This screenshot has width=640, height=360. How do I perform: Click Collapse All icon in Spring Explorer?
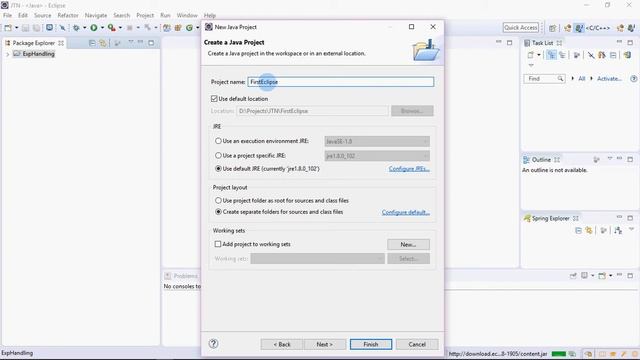coord(578,231)
